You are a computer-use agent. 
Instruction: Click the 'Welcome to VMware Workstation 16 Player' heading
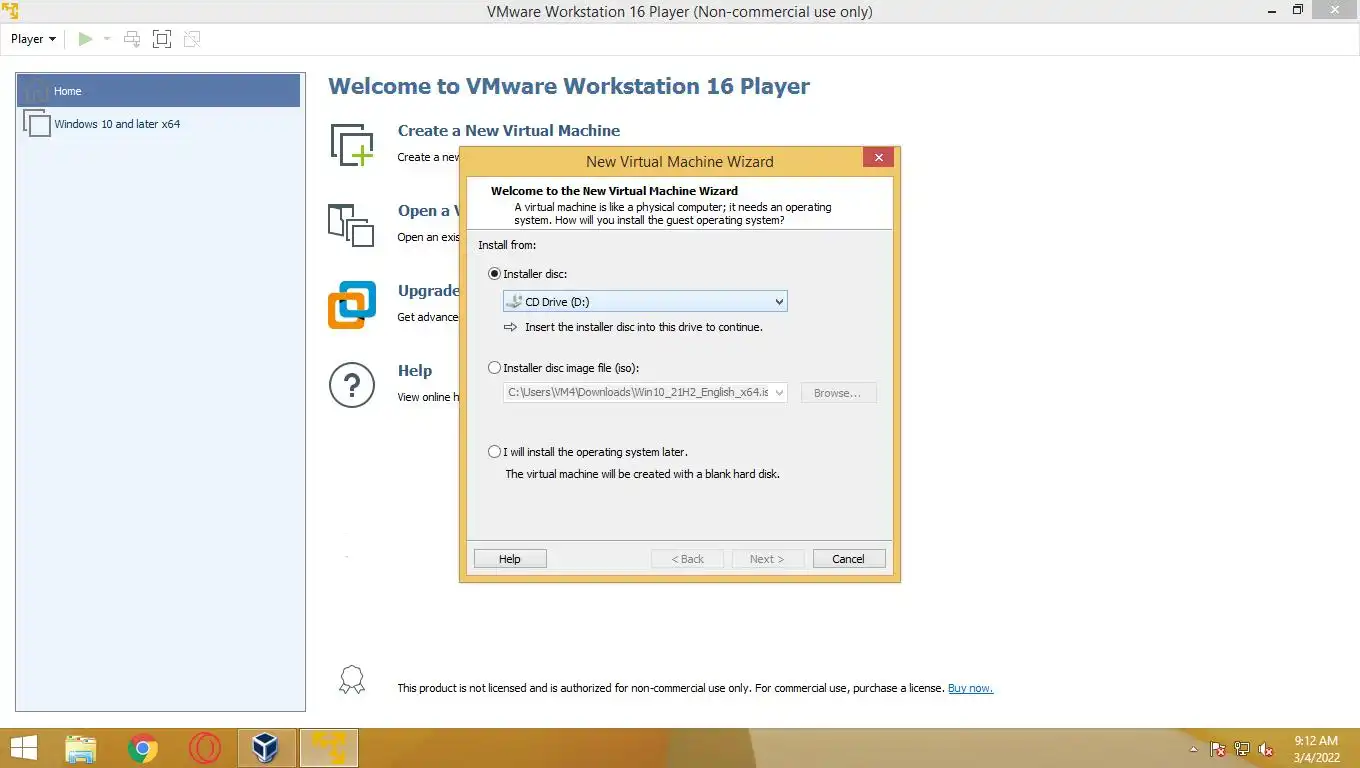[569, 86]
